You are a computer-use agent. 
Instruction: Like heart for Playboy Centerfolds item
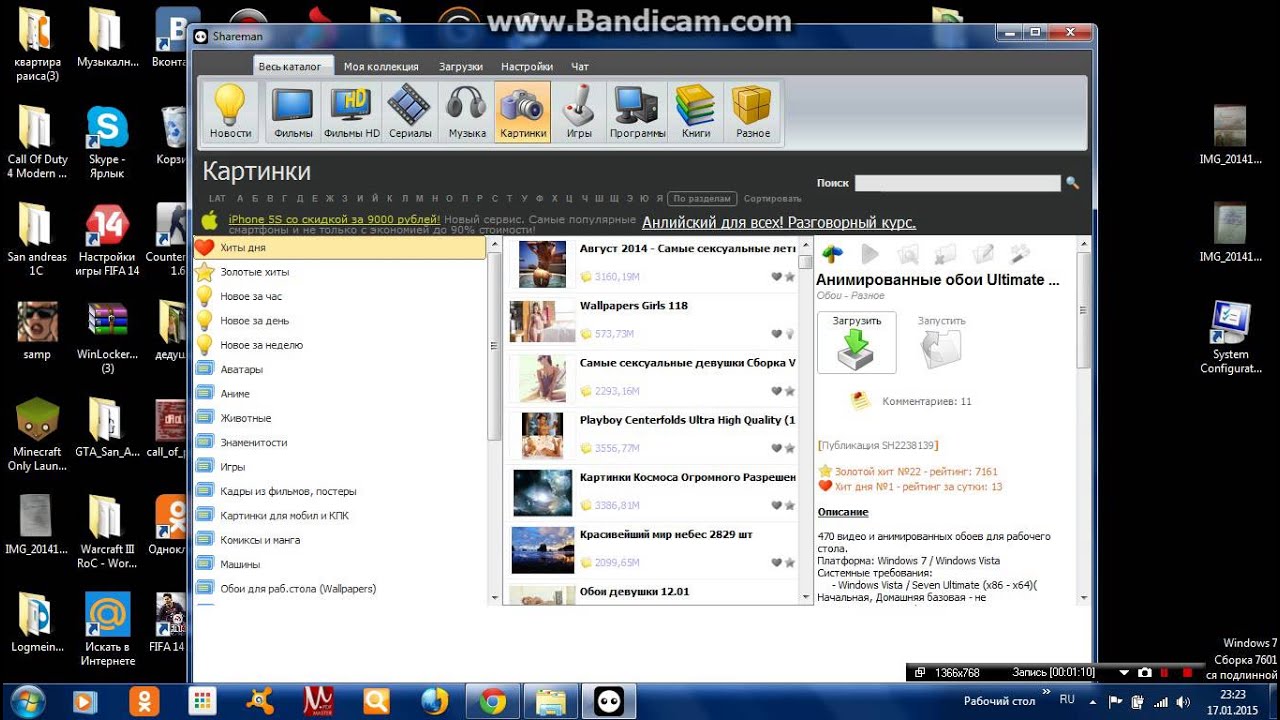tap(776, 448)
